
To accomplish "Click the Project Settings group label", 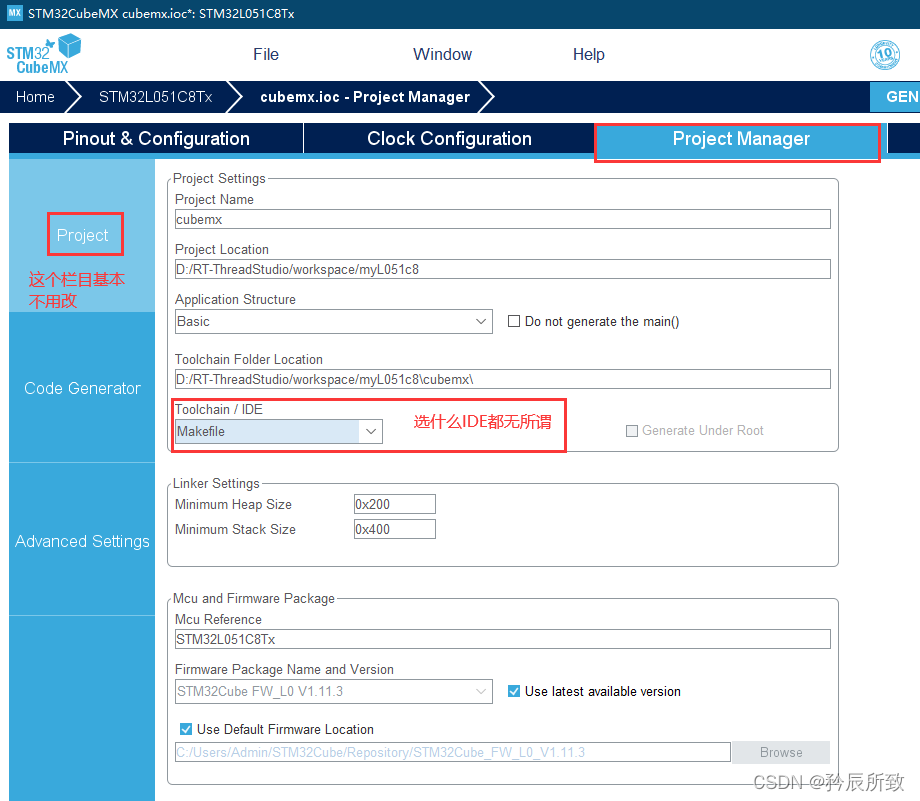I will pyautogui.click(x=219, y=178).
